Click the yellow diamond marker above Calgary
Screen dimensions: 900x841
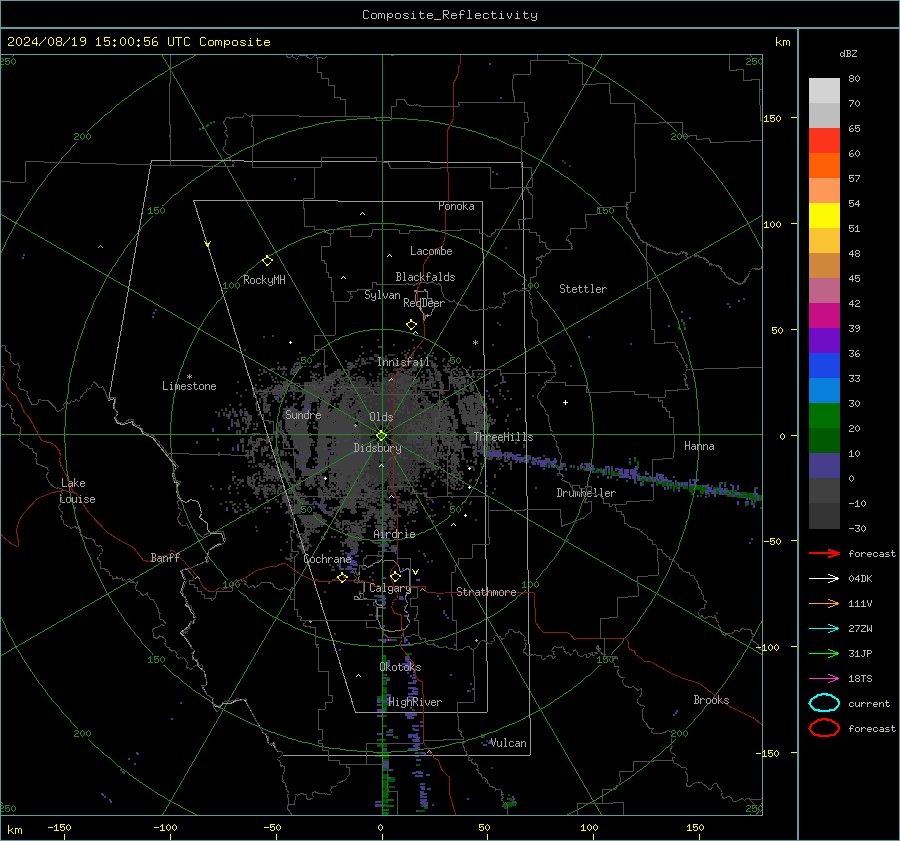[x=395, y=576]
